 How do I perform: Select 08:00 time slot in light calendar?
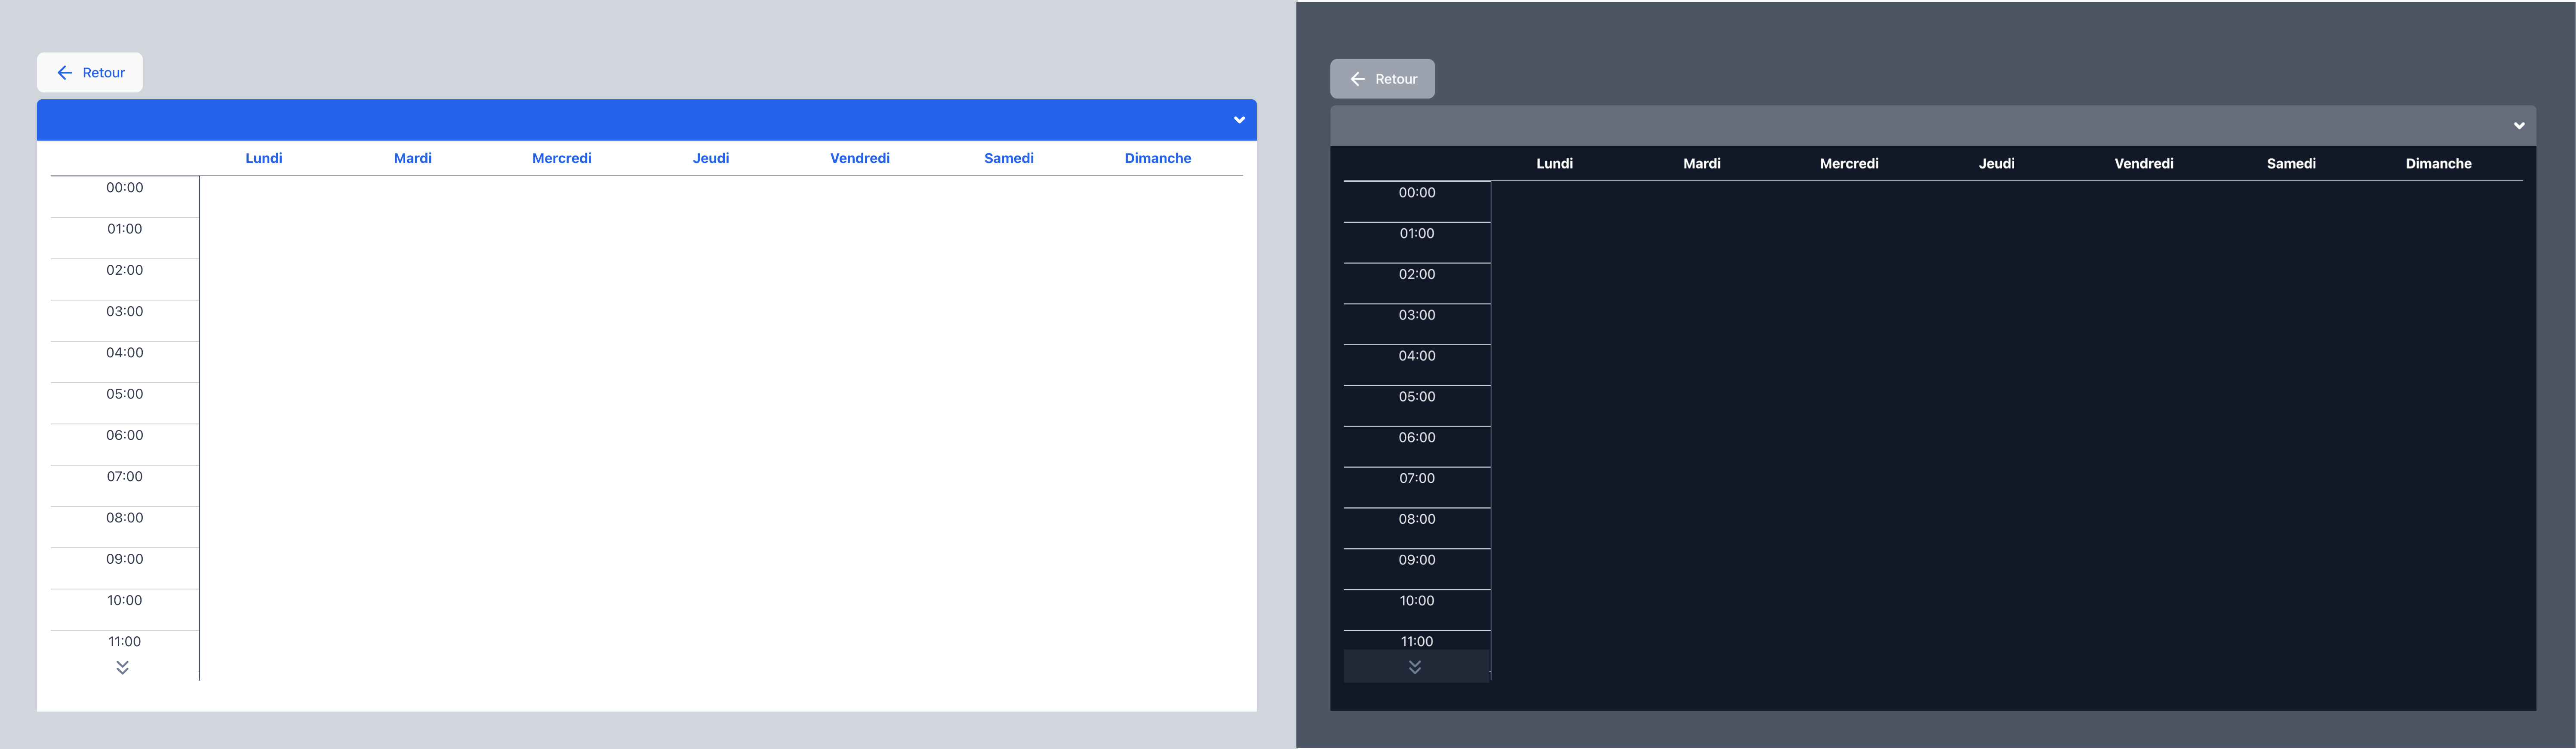coord(125,518)
